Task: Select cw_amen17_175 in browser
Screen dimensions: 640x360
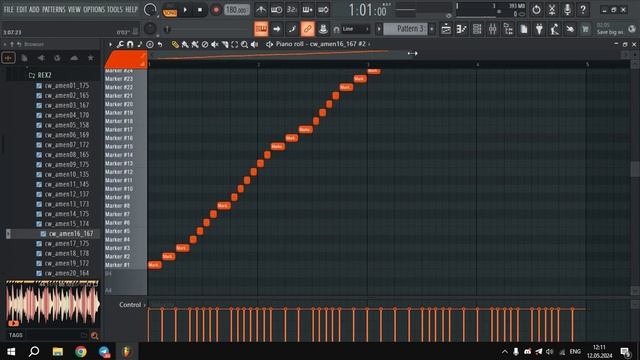Action: click(67, 244)
